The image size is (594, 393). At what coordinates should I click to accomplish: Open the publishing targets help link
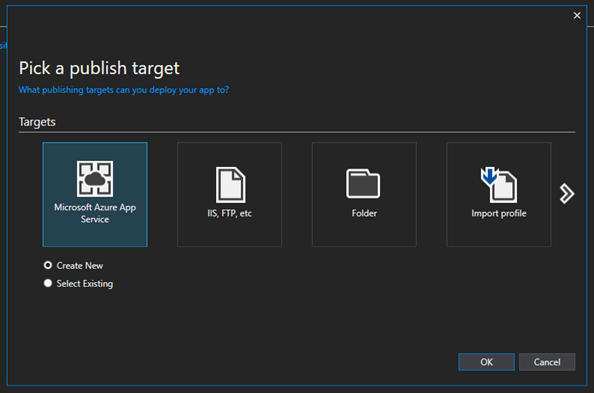123,90
